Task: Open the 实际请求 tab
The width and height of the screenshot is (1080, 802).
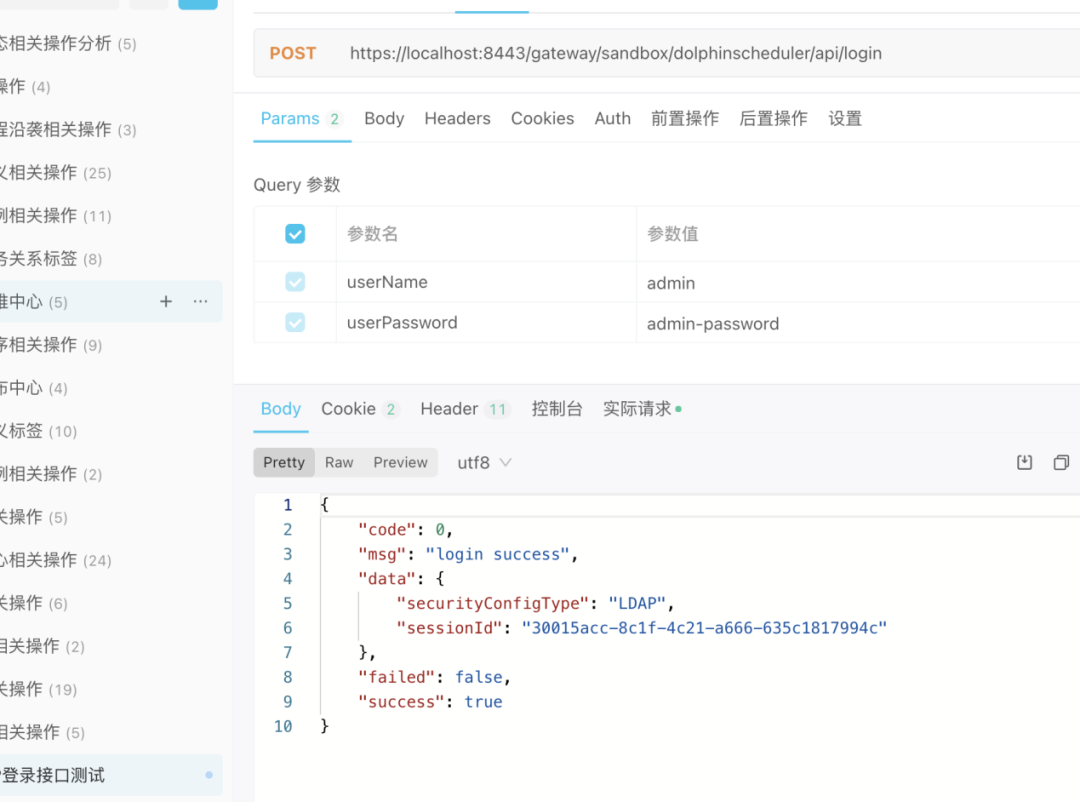Action: click(x=642, y=409)
